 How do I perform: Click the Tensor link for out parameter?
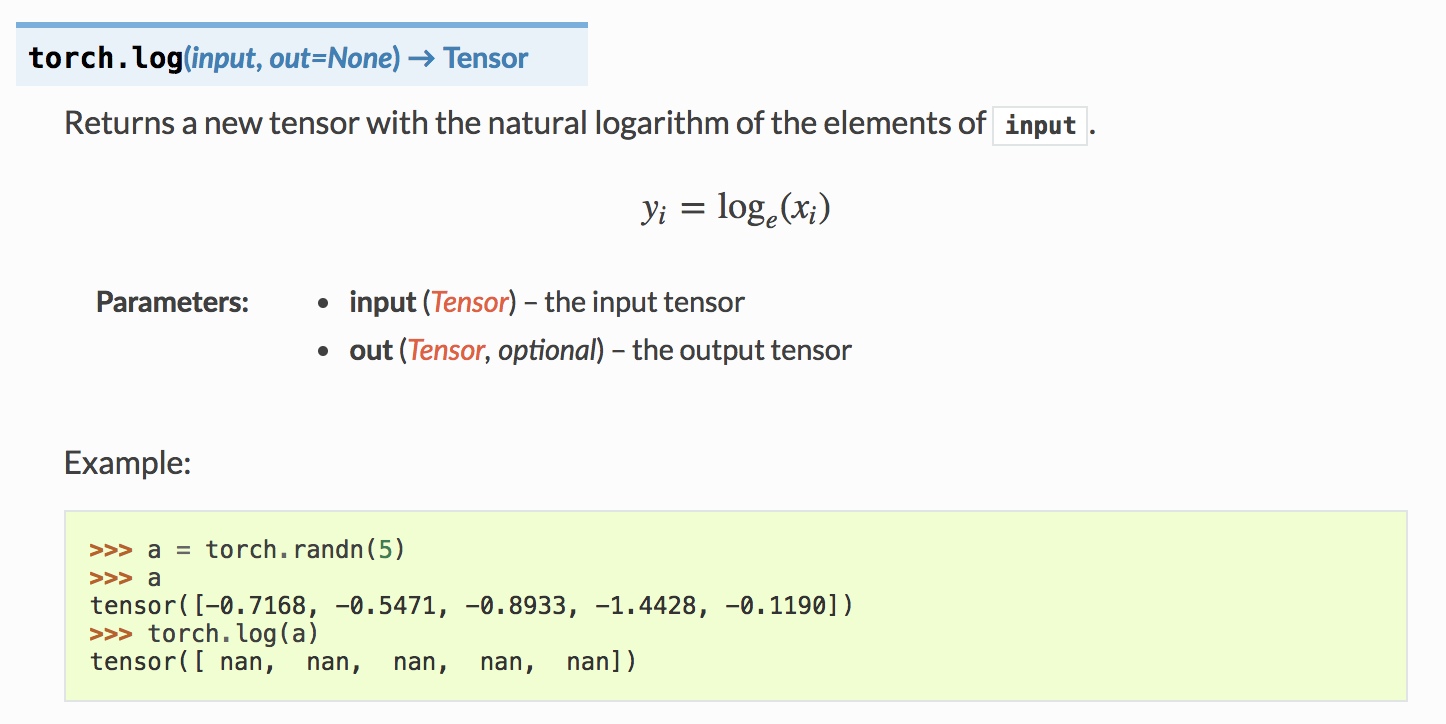click(x=446, y=350)
